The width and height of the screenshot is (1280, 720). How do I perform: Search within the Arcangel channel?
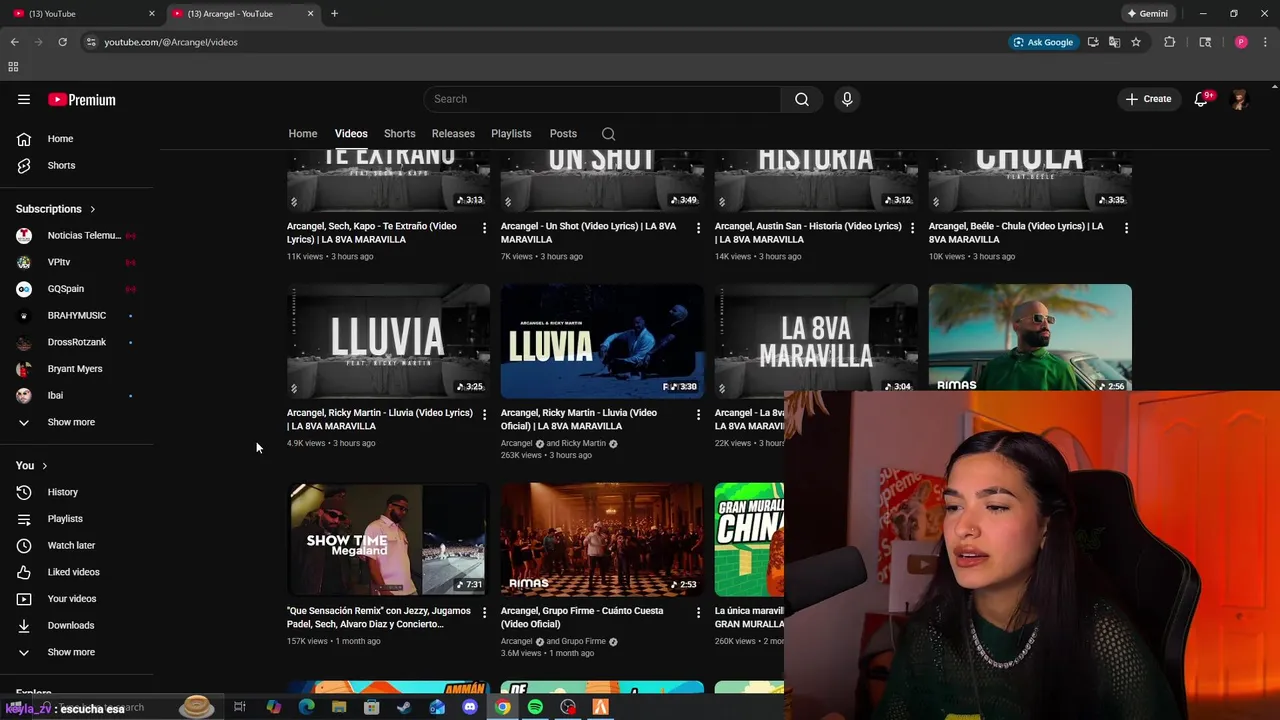click(608, 134)
